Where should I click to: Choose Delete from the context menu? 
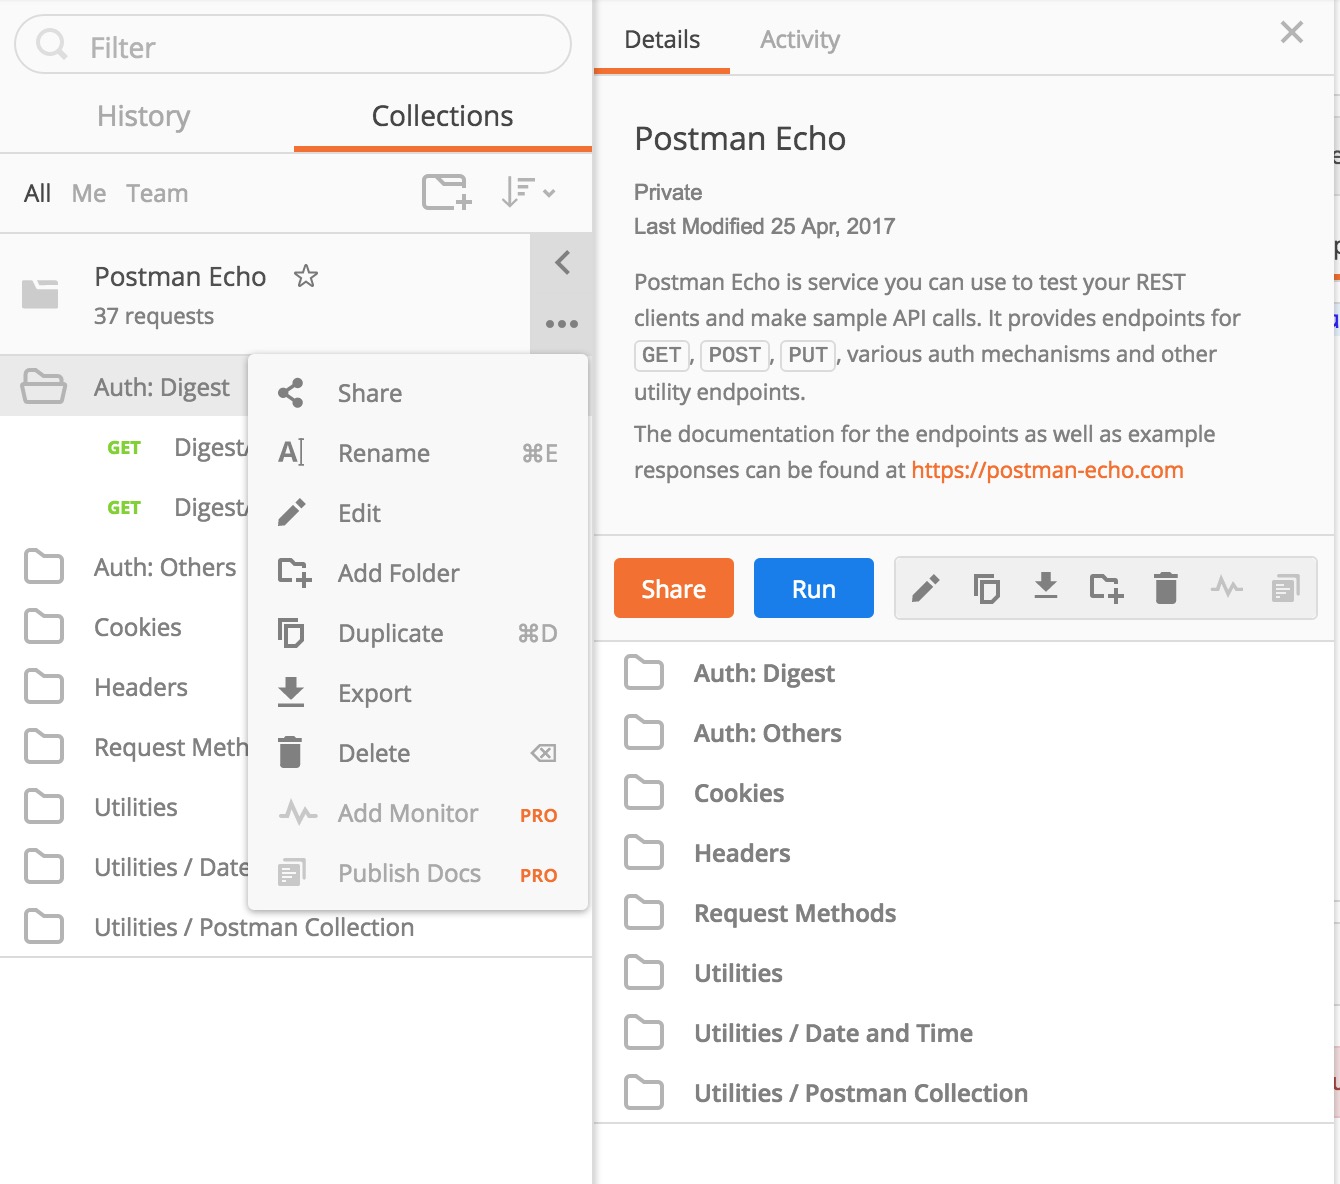click(x=418, y=753)
